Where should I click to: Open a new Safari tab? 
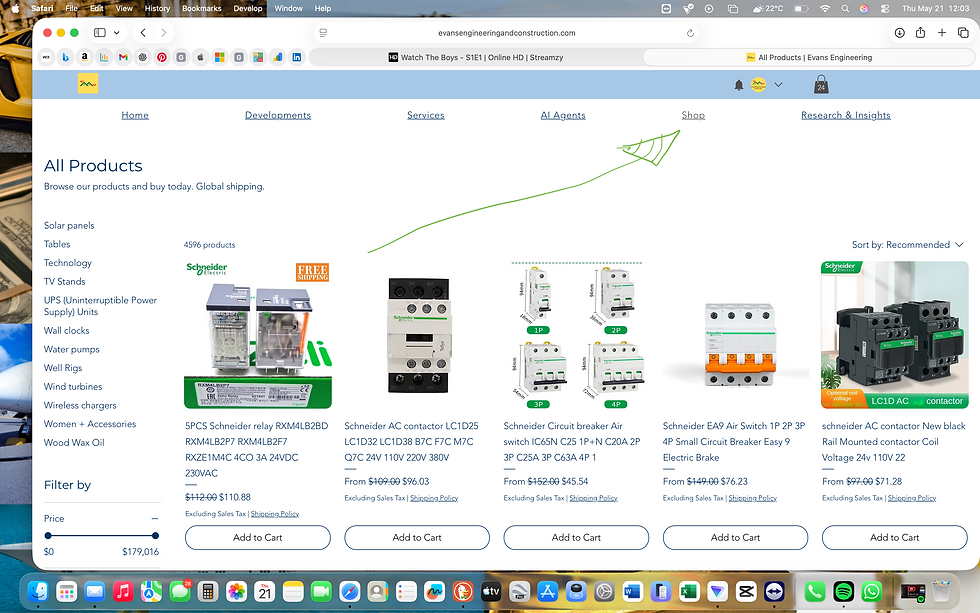click(x=942, y=32)
